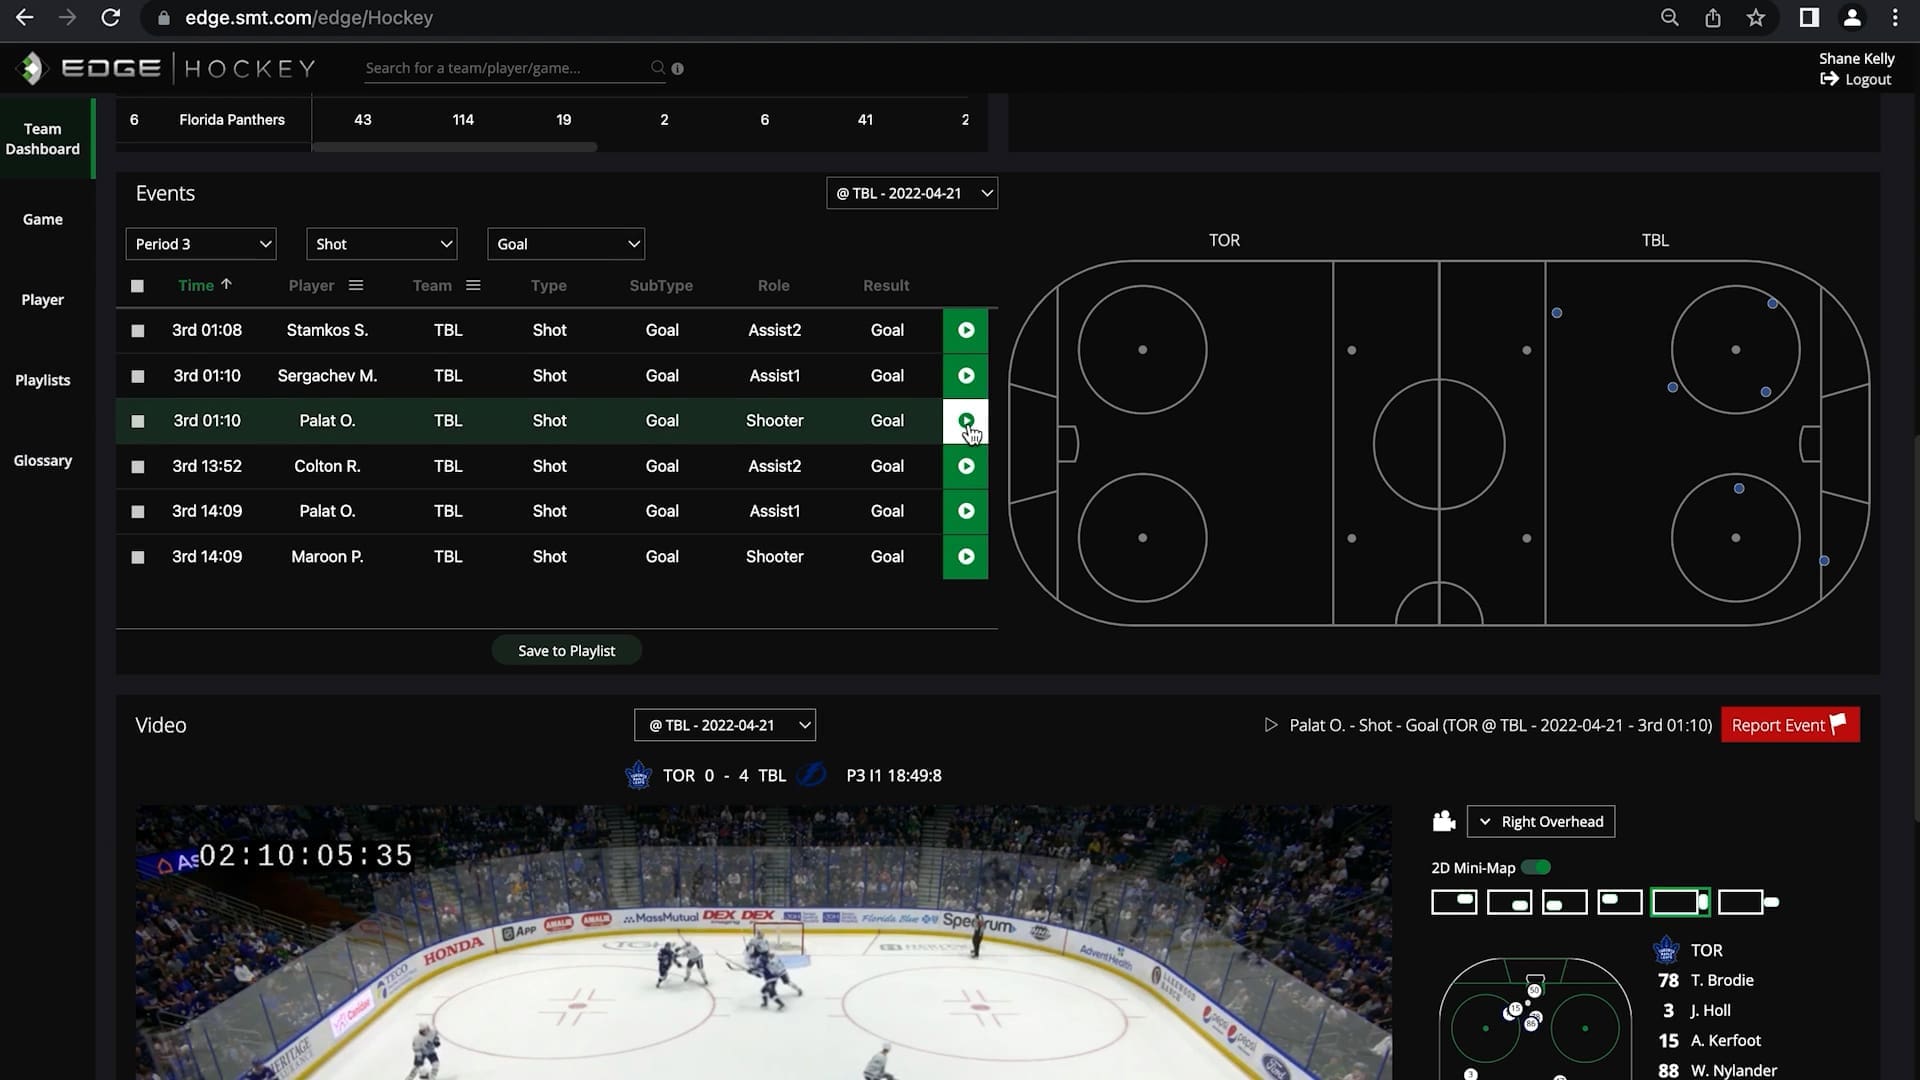
Task: Click the red Report Event button
Action: [x=1790, y=725]
